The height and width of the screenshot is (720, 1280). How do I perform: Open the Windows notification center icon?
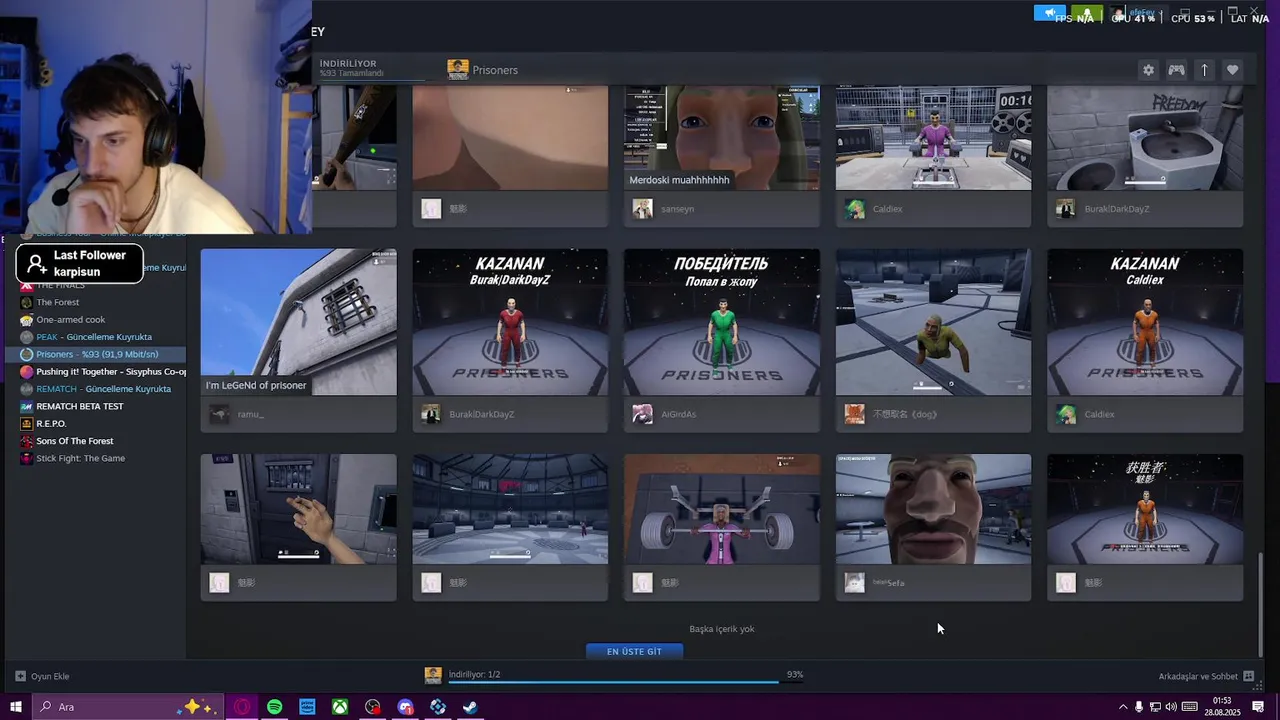(1258, 707)
